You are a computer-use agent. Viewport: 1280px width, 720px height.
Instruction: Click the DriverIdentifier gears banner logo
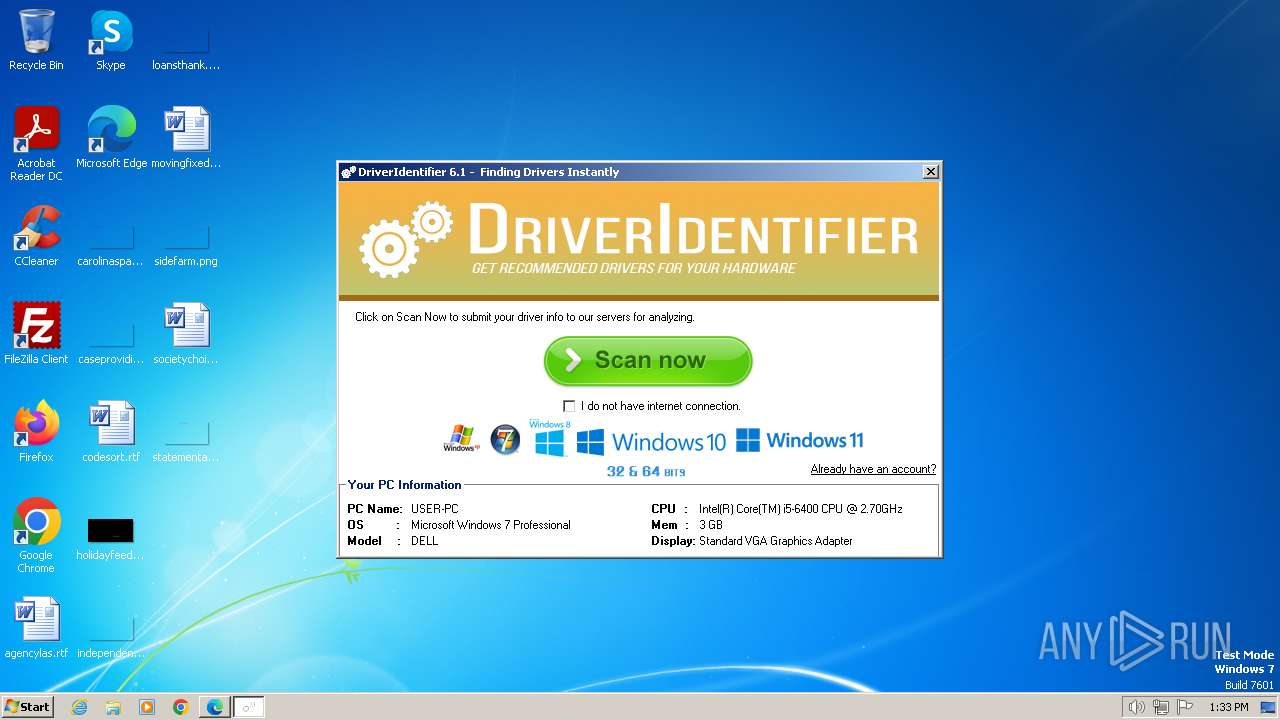405,238
